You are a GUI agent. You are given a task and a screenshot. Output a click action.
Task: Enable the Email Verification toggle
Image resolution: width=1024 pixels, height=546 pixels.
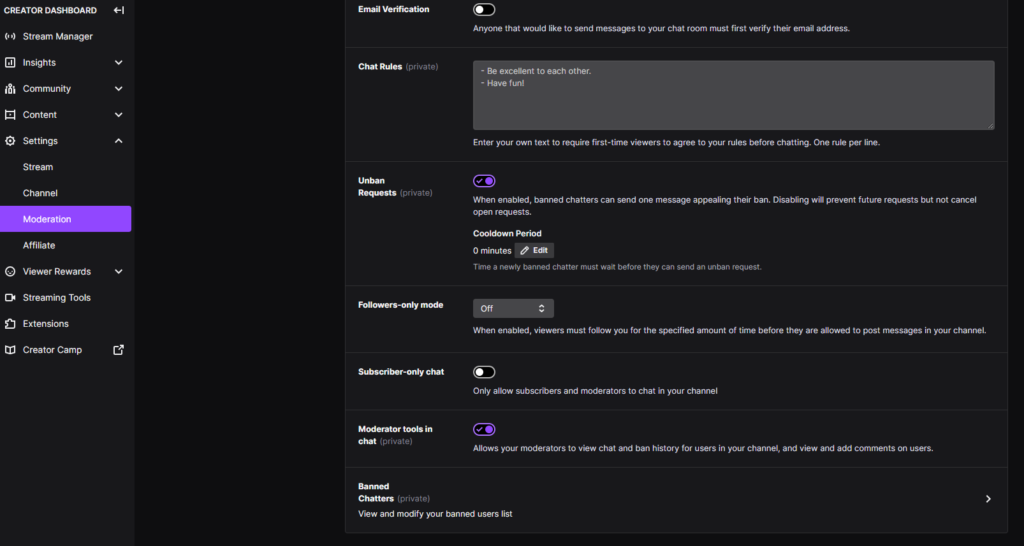pyautogui.click(x=484, y=10)
